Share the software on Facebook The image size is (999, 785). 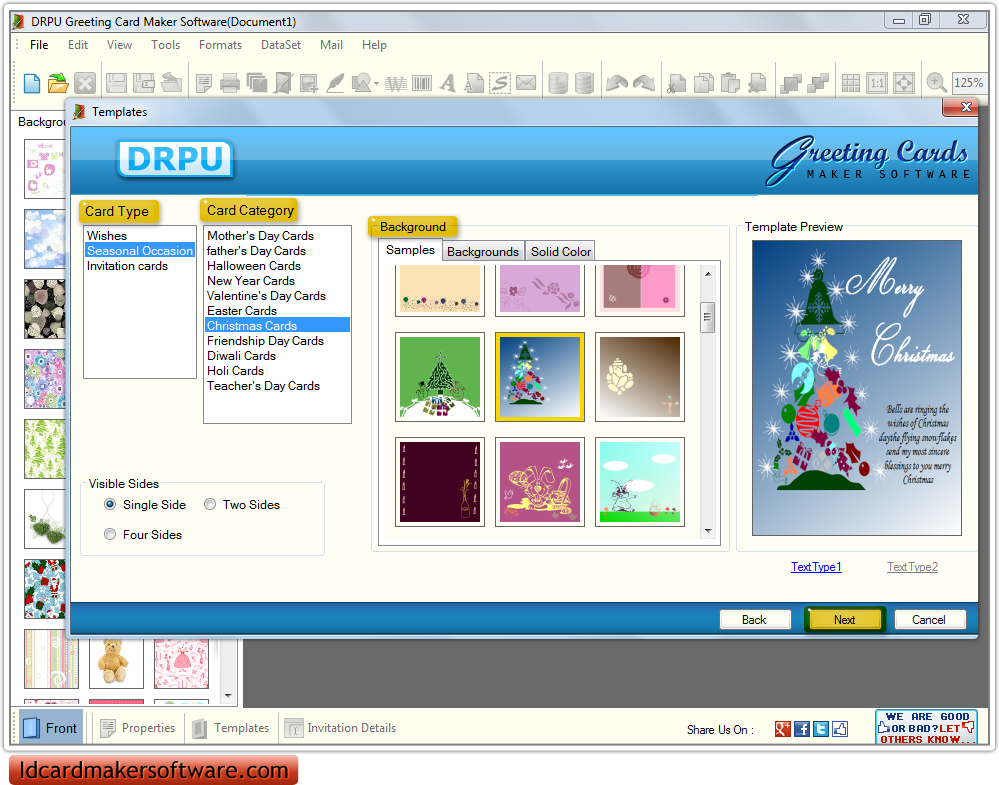click(801, 728)
